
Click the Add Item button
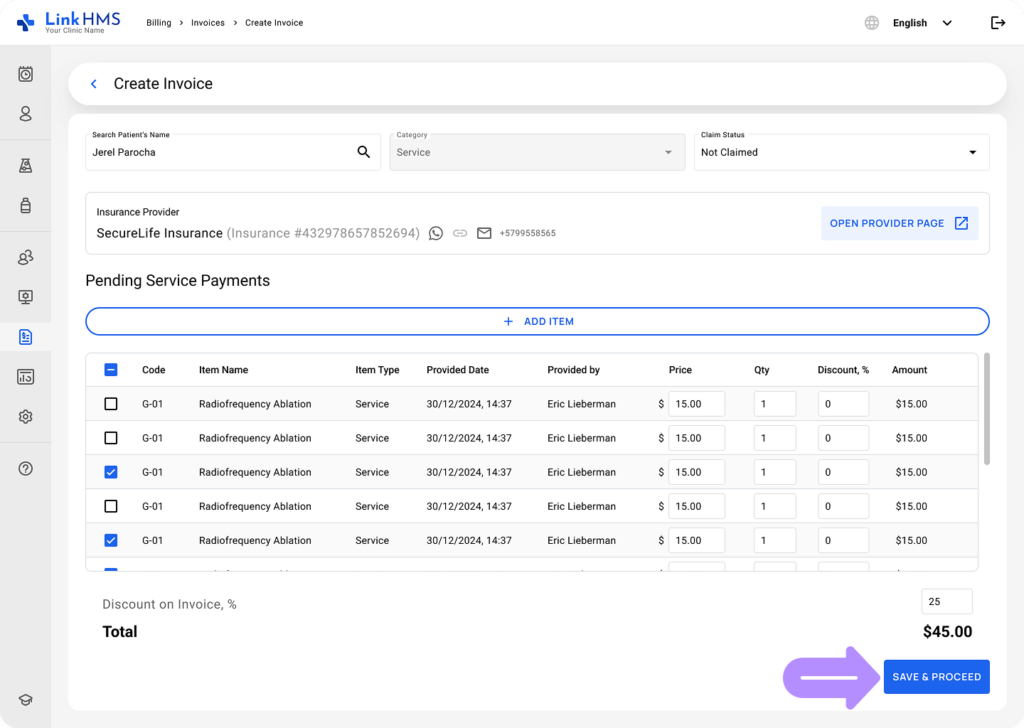(537, 321)
